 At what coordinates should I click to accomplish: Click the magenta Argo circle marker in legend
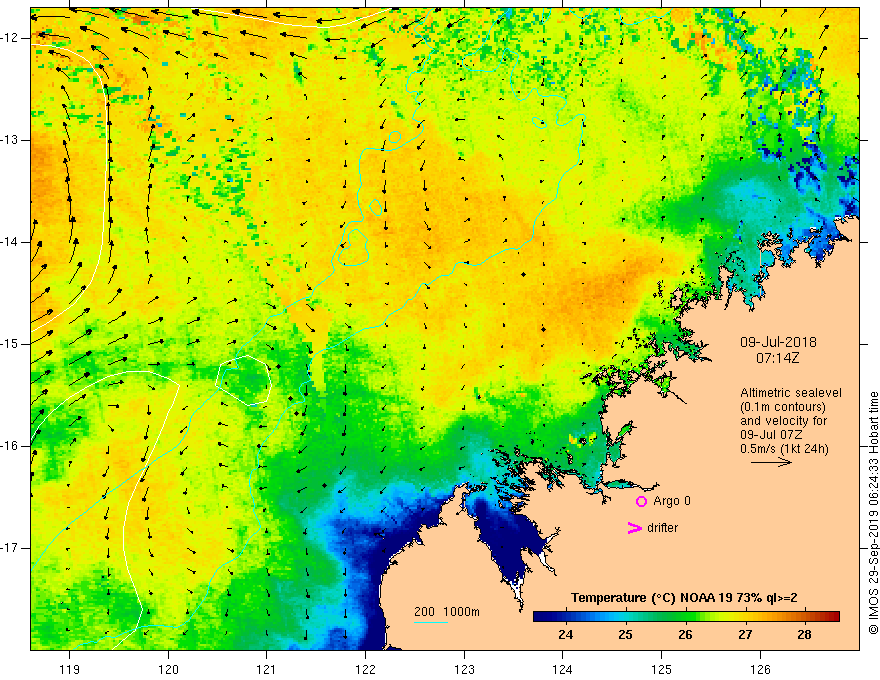641,501
